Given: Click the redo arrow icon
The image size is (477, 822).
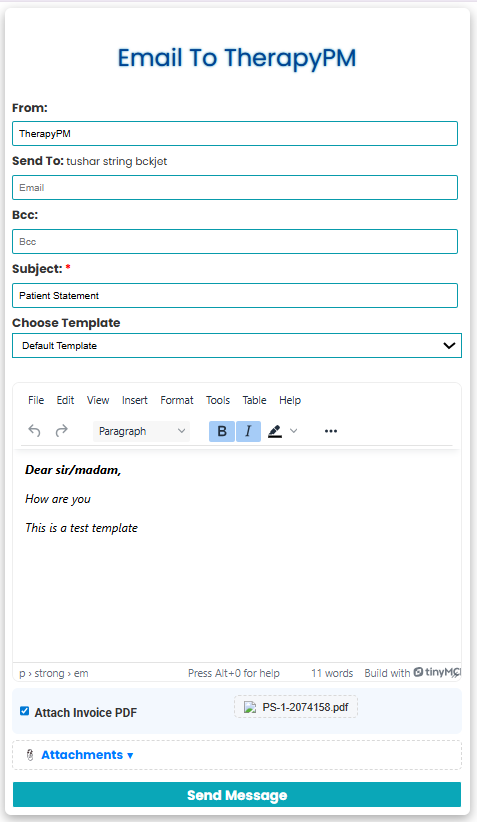Looking at the screenshot, I should (61, 431).
